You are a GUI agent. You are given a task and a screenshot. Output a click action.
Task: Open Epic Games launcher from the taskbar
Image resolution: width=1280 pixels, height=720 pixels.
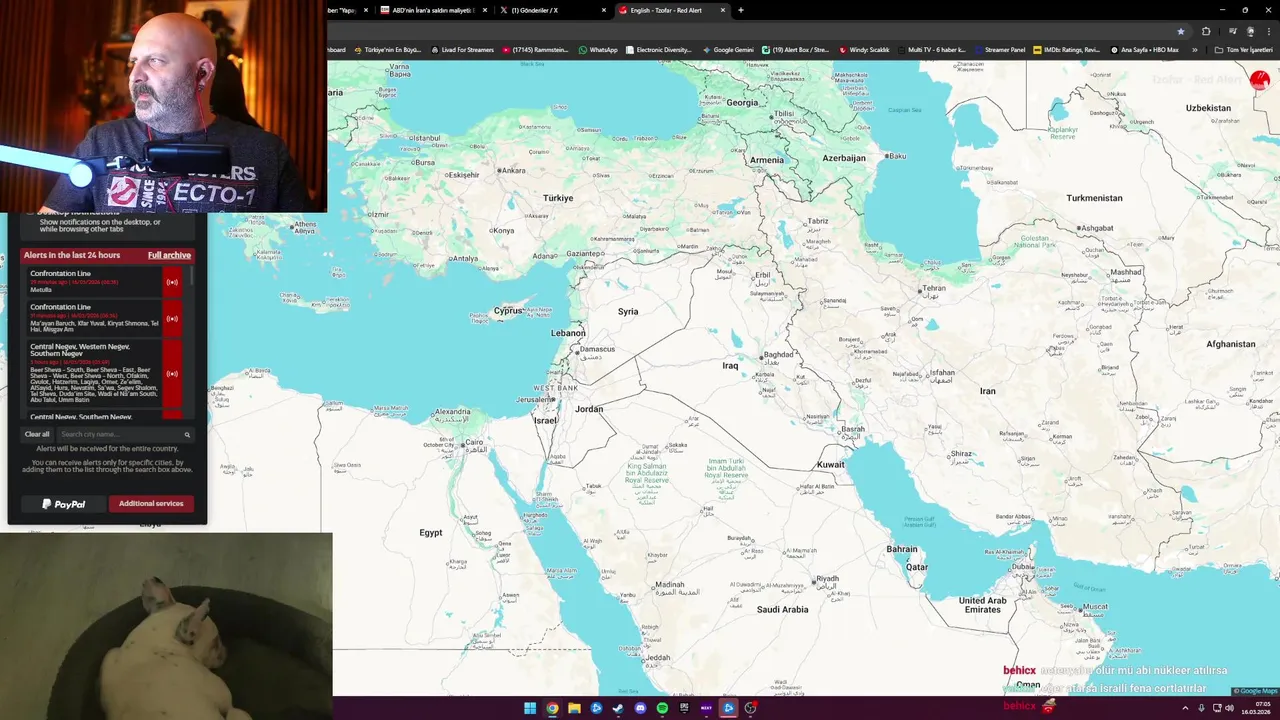click(684, 708)
